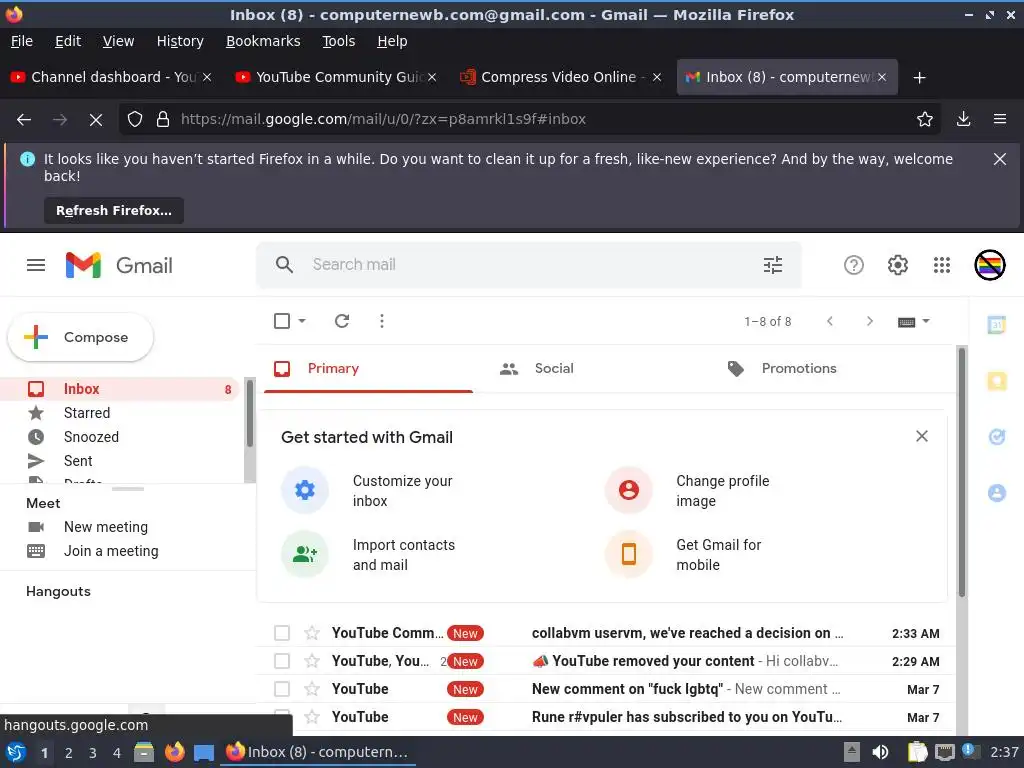
Task: Go to newer messages arrow
Action: tap(829, 321)
